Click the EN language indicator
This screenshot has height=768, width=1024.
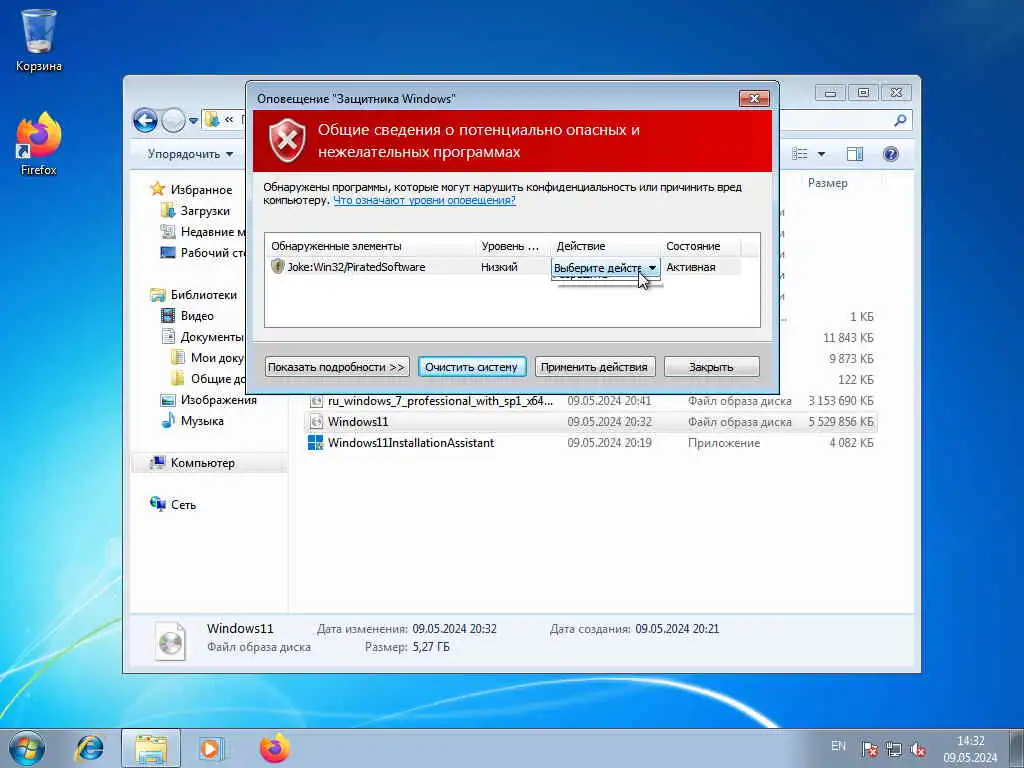[839, 746]
